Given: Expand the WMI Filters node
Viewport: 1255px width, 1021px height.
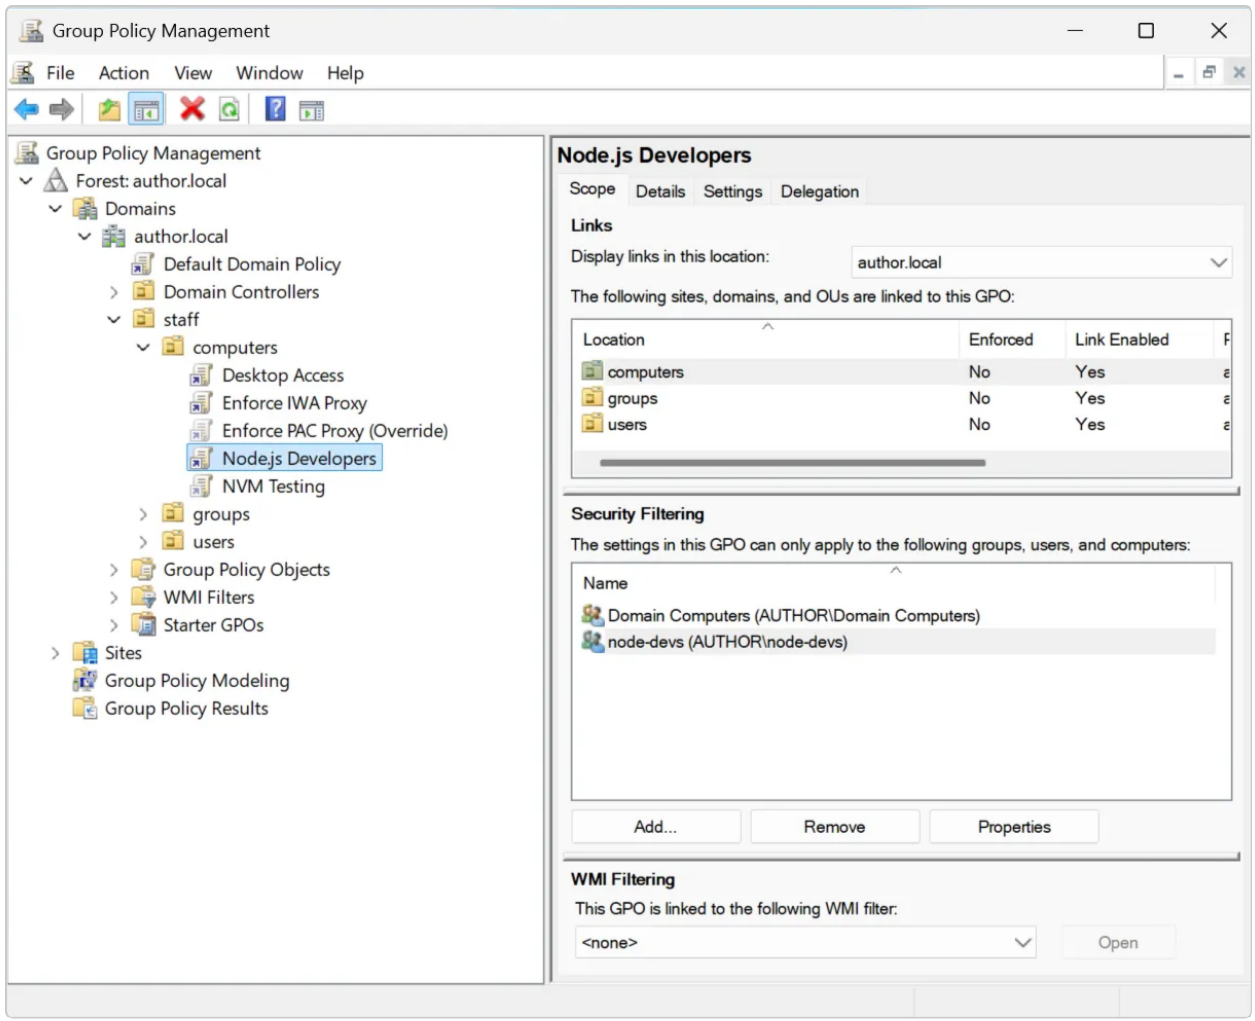Looking at the screenshot, I should pyautogui.click(x=113, y=598).
